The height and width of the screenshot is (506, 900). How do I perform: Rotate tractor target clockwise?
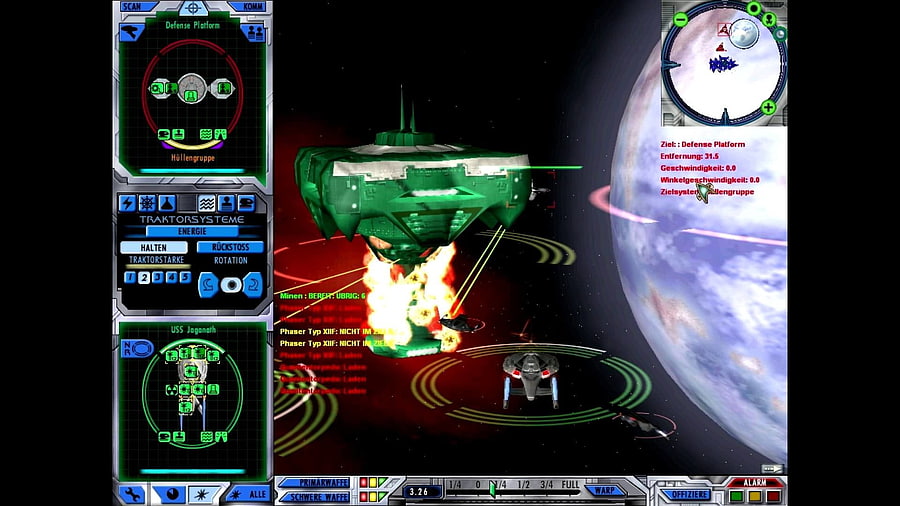[253, 285]
